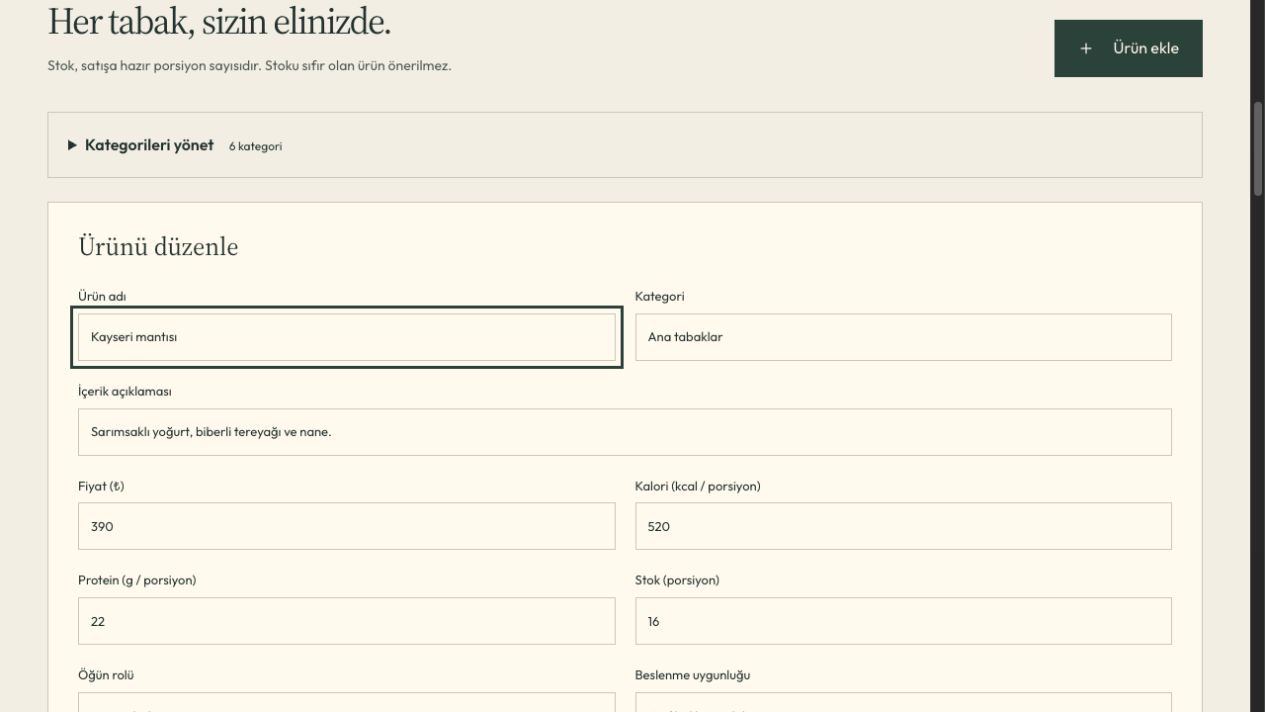Expand the Kategorileri yönet disclosure triangle
Image resolution: width=1265 pixels, height=712 pixels.
point(72,145)
